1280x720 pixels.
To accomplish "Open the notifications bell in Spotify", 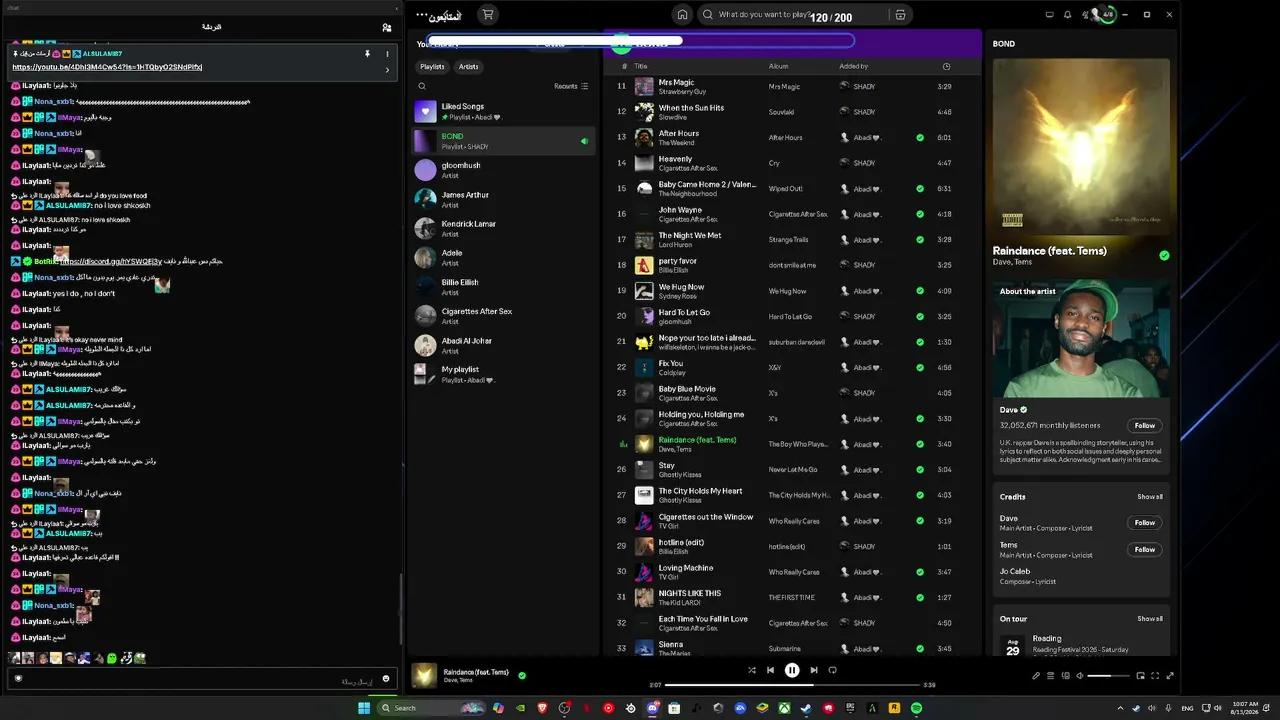I will (1067, 15).
